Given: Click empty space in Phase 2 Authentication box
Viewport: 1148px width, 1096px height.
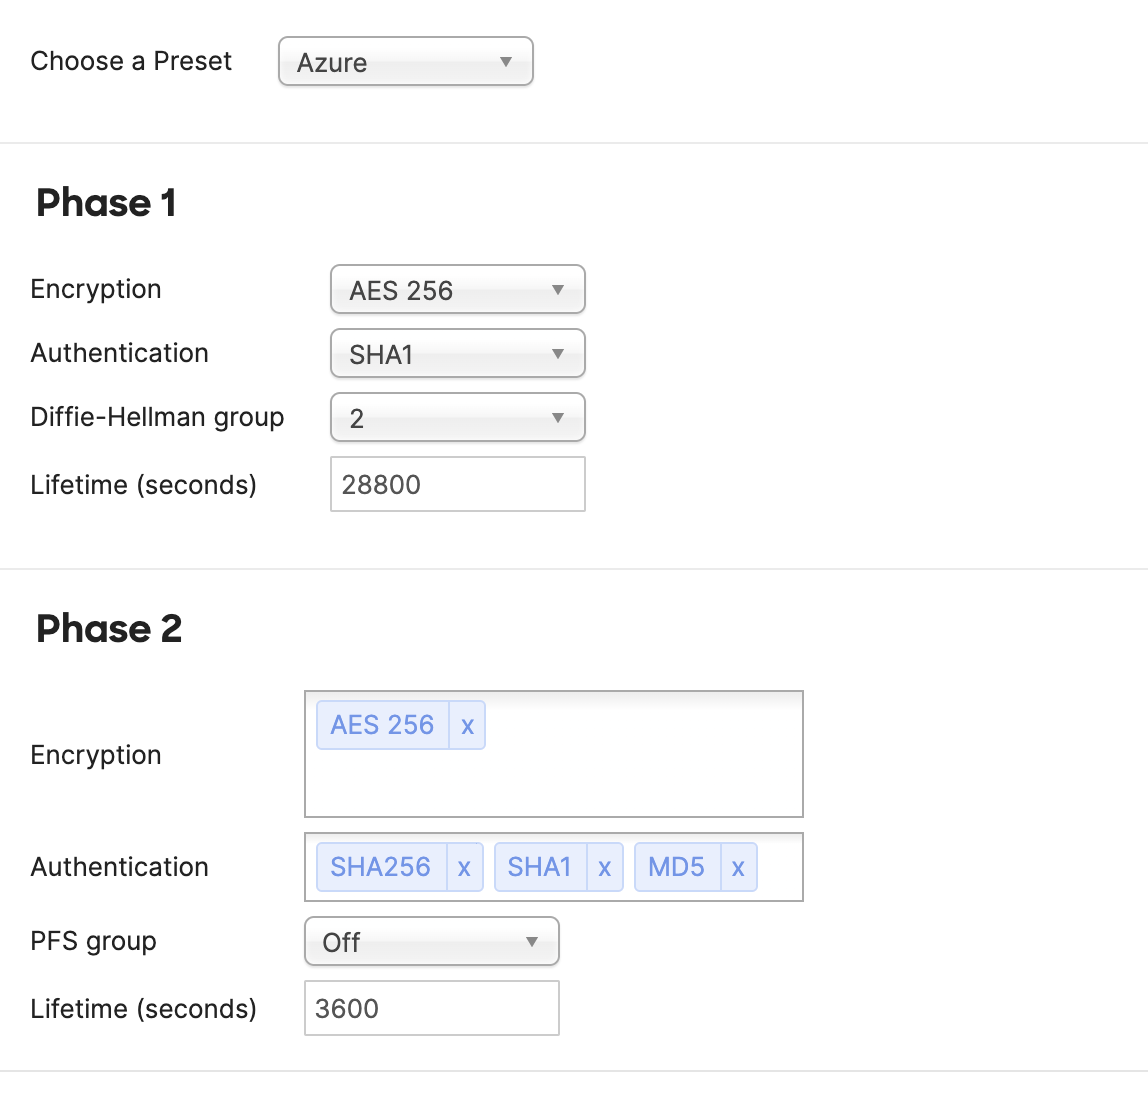Looking at the screenshot, I should click(780, 867).
